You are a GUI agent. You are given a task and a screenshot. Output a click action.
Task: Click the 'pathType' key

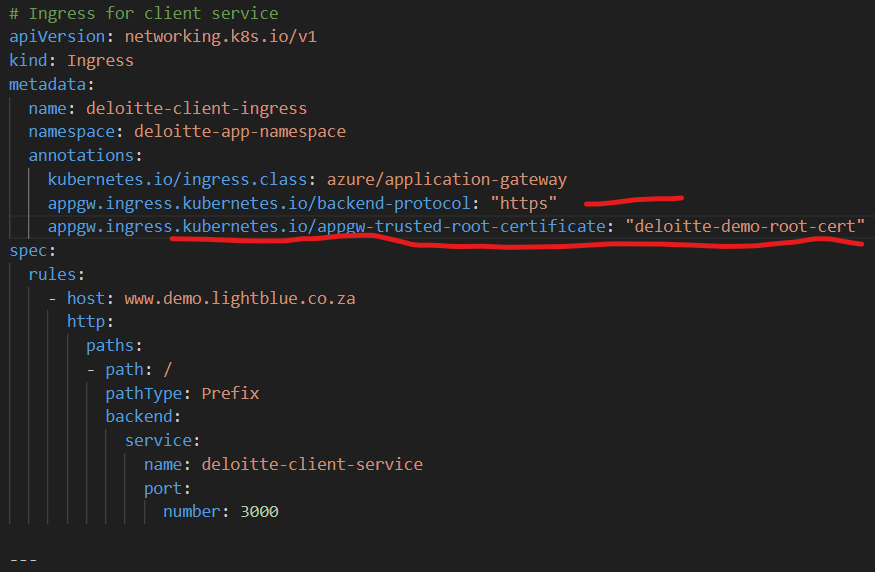pos(143,393)
